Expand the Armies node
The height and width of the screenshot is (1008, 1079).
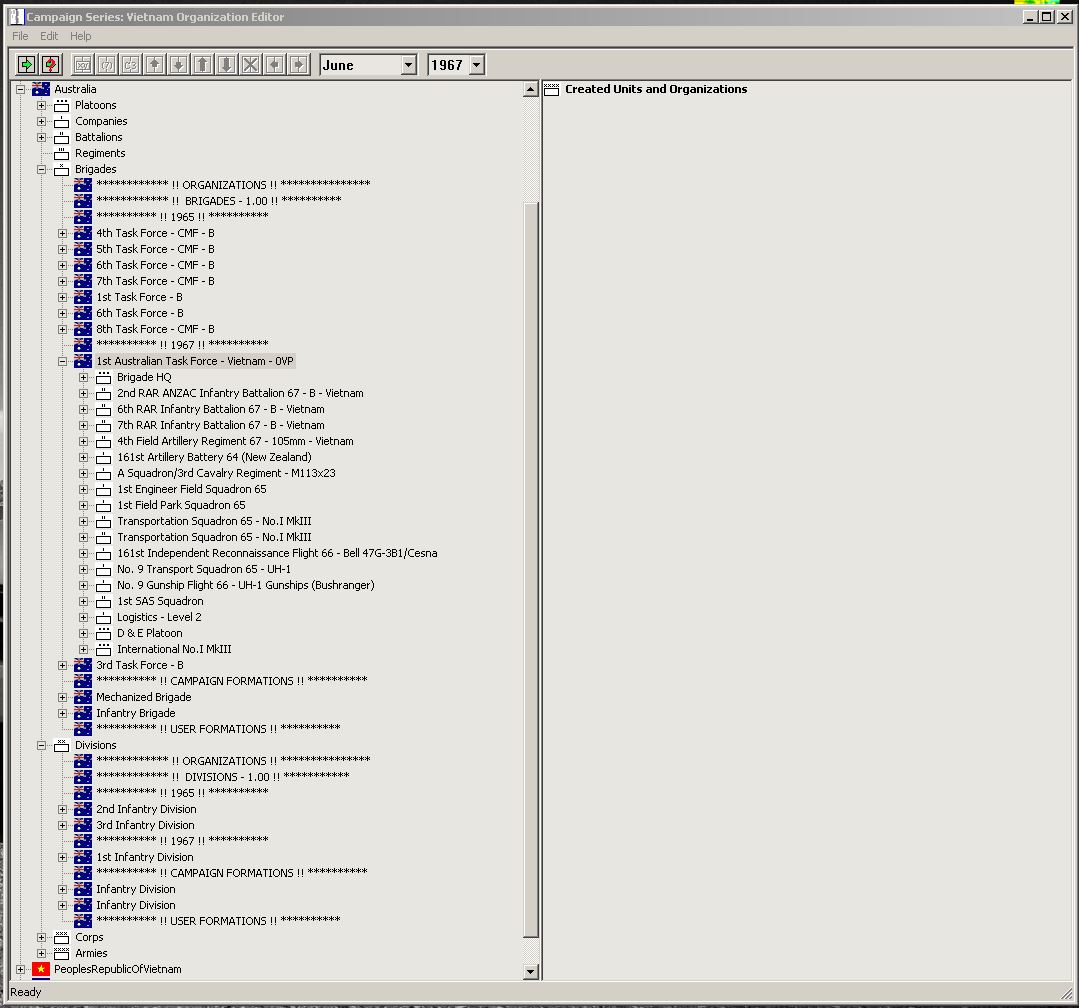(41, 953)
